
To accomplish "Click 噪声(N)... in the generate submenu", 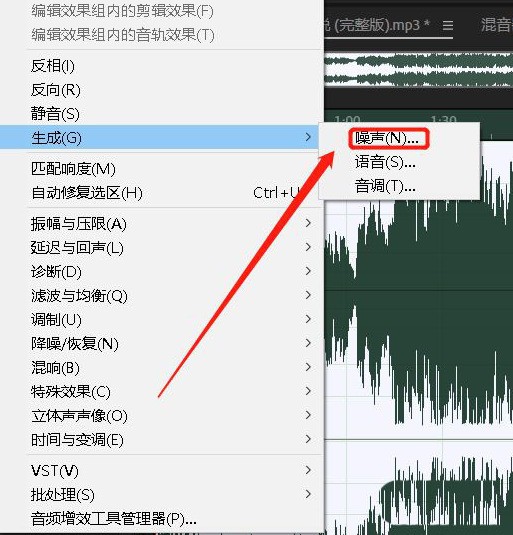I will pyautogui.click(x=387, y=139).
